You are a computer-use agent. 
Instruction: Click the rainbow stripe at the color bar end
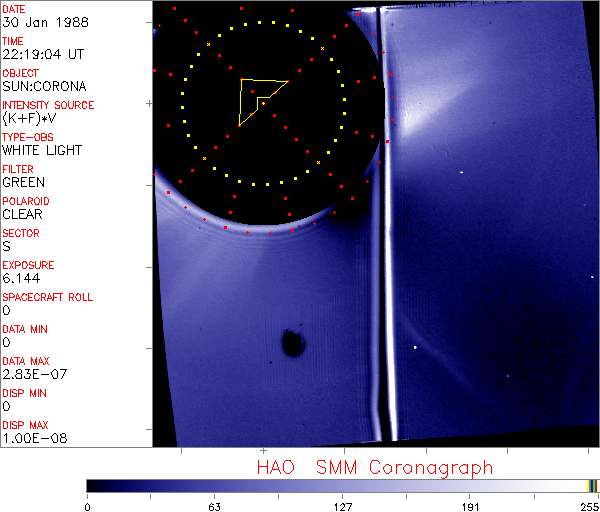coord(593,485)
